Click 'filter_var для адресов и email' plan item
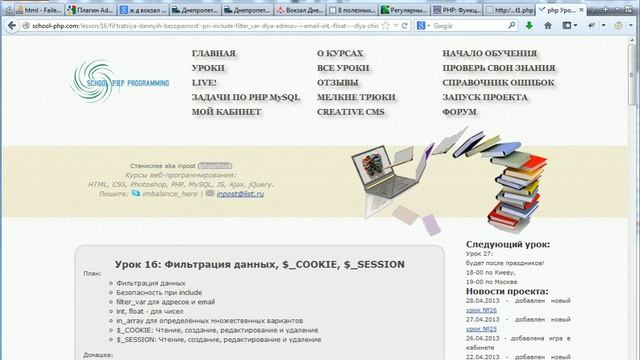The width and height of the screenshot is (640, 360). (x=165, y=302)
